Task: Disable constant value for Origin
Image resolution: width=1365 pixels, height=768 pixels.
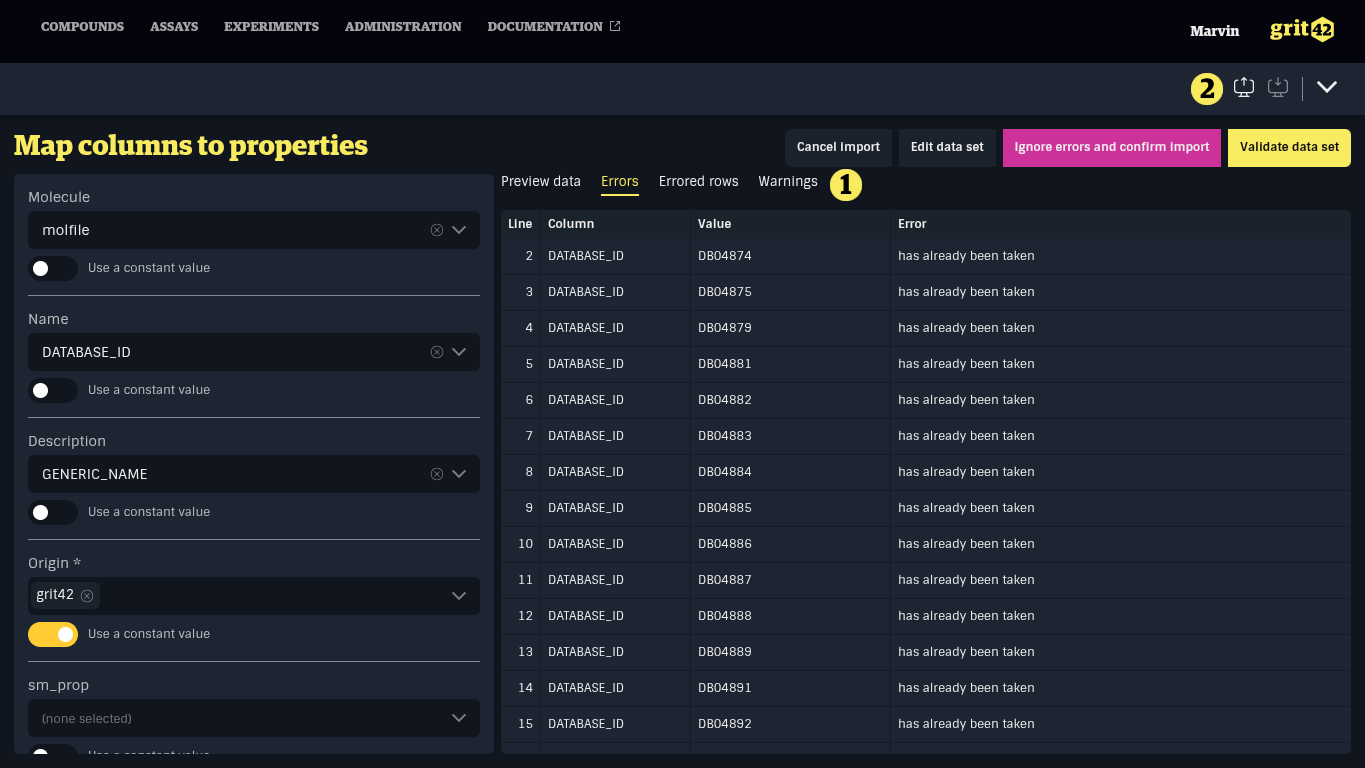Action: (x=53, y=634)
